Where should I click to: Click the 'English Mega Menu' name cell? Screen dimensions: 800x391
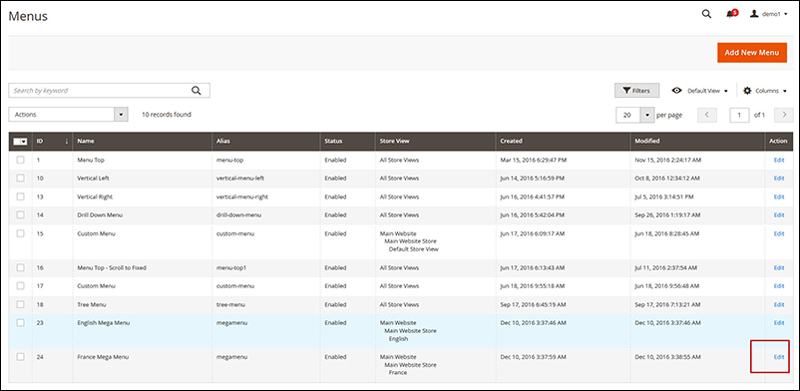pyautogui.click(x=103, y=323)
